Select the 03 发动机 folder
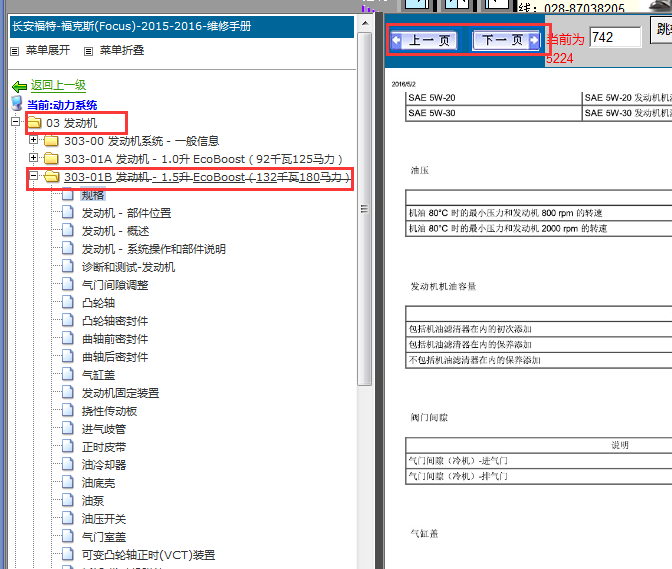 click(72, 123)
